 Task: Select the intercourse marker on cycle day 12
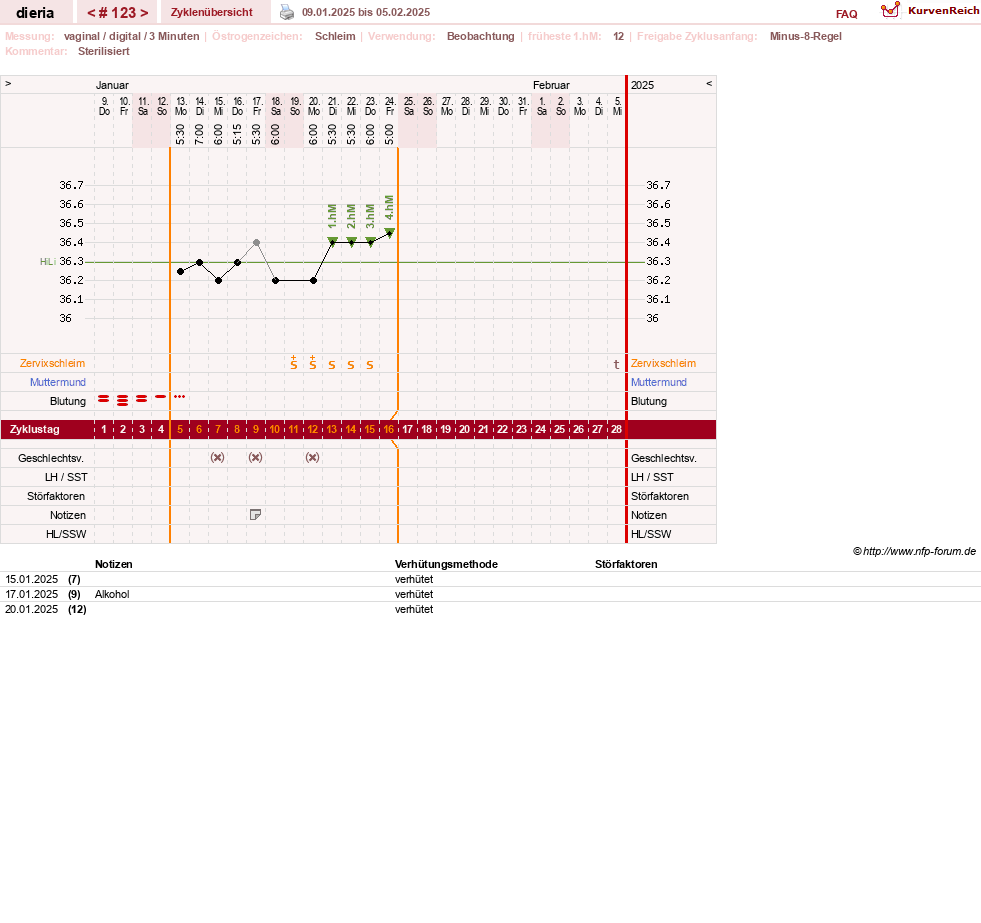[312, 457]
